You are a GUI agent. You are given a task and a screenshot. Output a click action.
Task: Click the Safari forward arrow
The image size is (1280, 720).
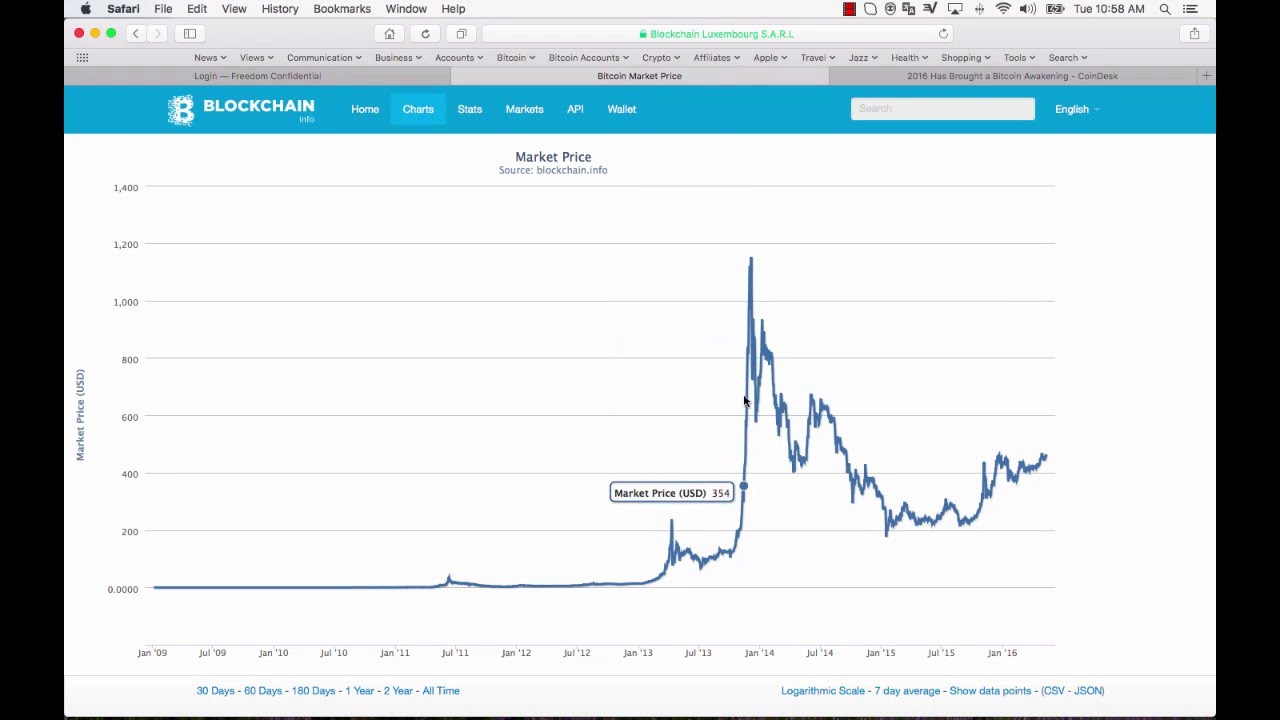click(x=158, y=34)
